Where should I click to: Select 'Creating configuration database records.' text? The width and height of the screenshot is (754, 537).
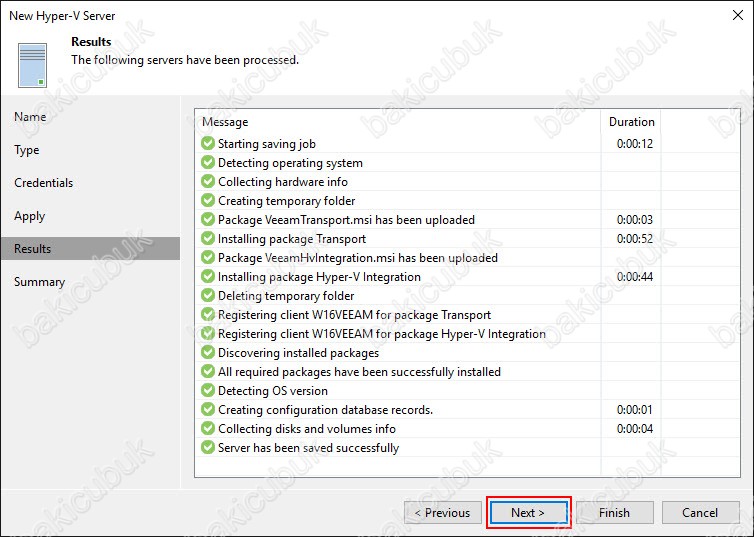(x=326, y=410)
